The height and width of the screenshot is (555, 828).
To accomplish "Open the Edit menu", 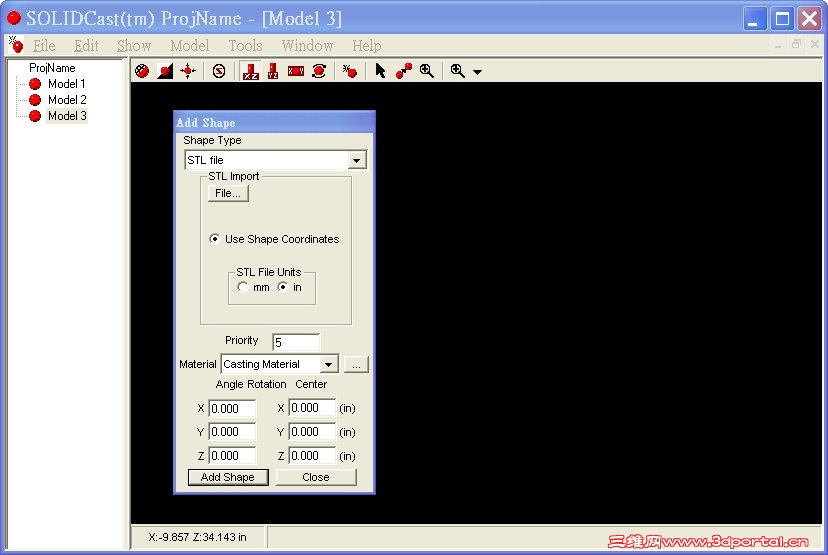I will click(86, 45).
